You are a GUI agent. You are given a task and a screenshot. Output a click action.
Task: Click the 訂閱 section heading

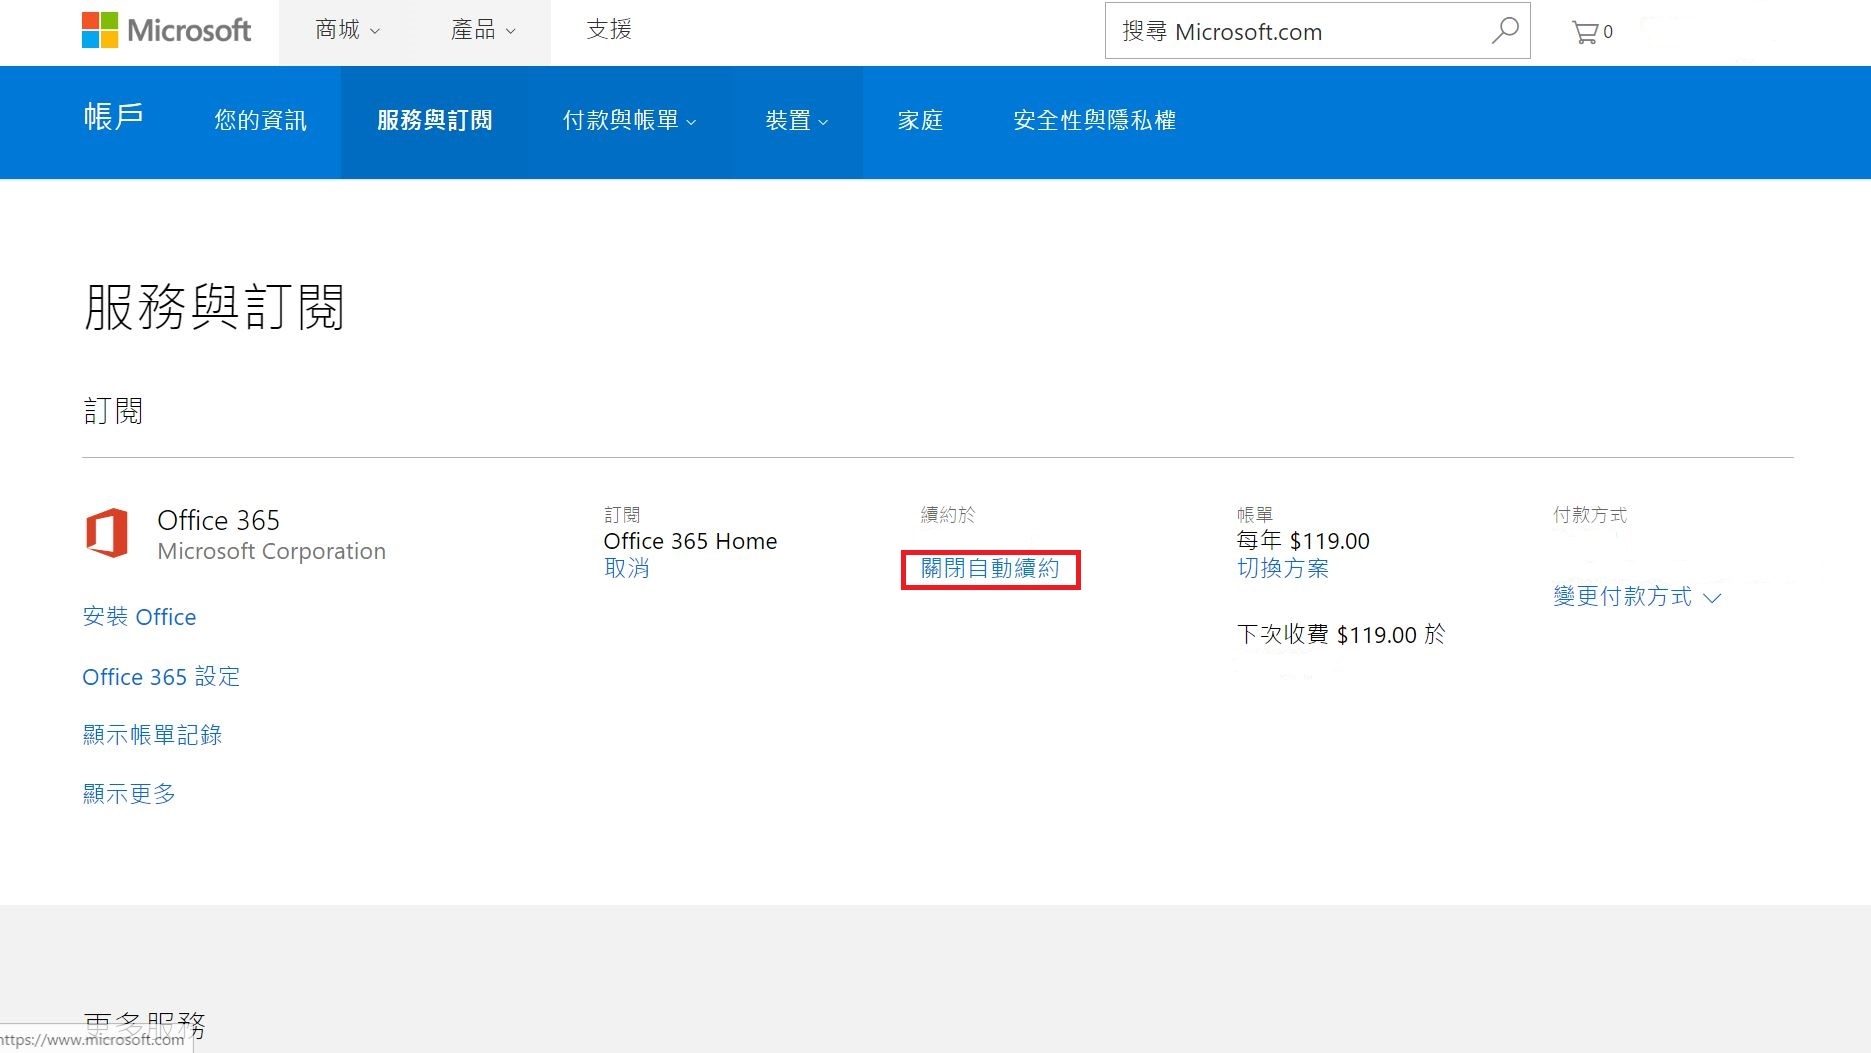click(113, 411)
